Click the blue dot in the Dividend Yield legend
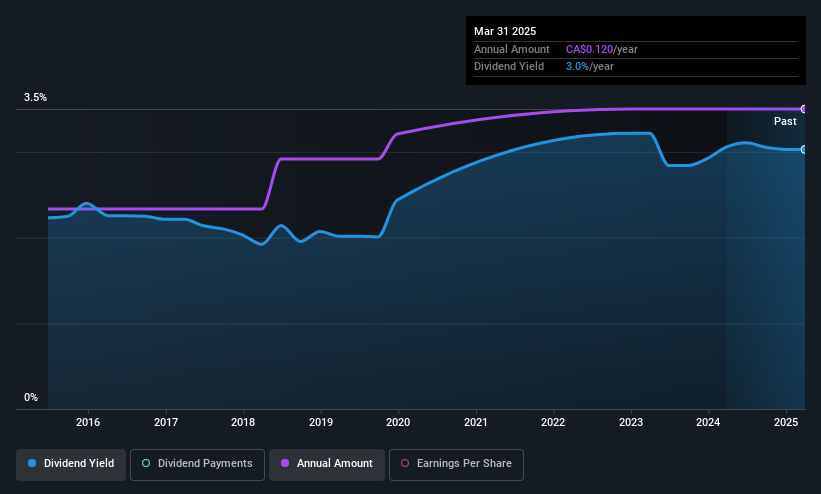 click(33, 464)
